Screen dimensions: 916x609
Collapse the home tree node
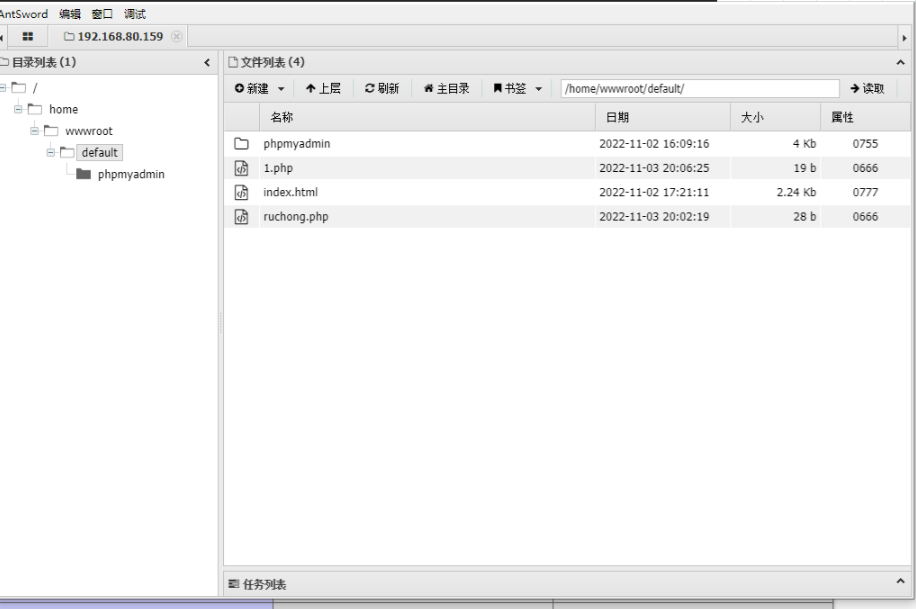click(x=18, y=109)
